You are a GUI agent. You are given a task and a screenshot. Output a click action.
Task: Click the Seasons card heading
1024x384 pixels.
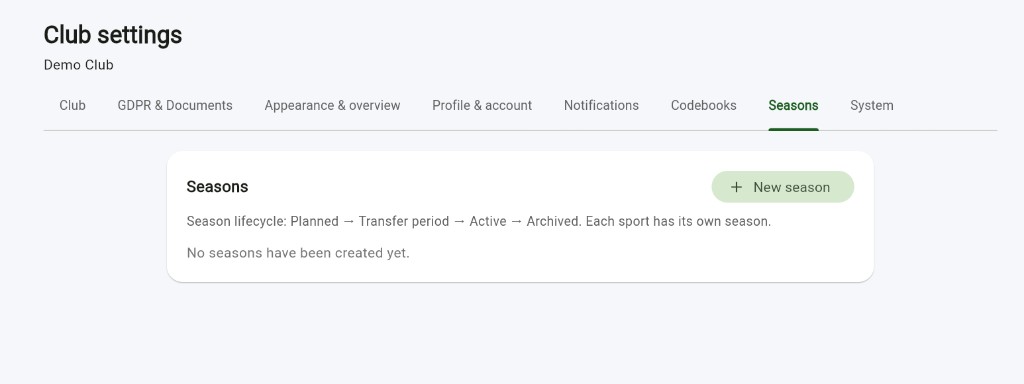tap(217, 187)
